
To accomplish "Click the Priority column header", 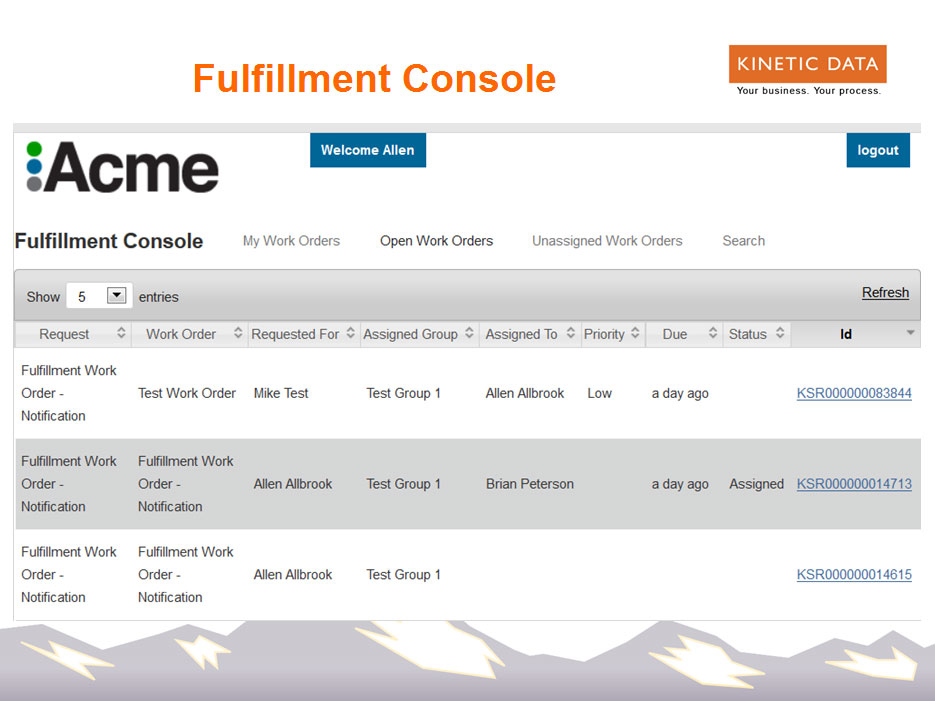I will point(613,334).
